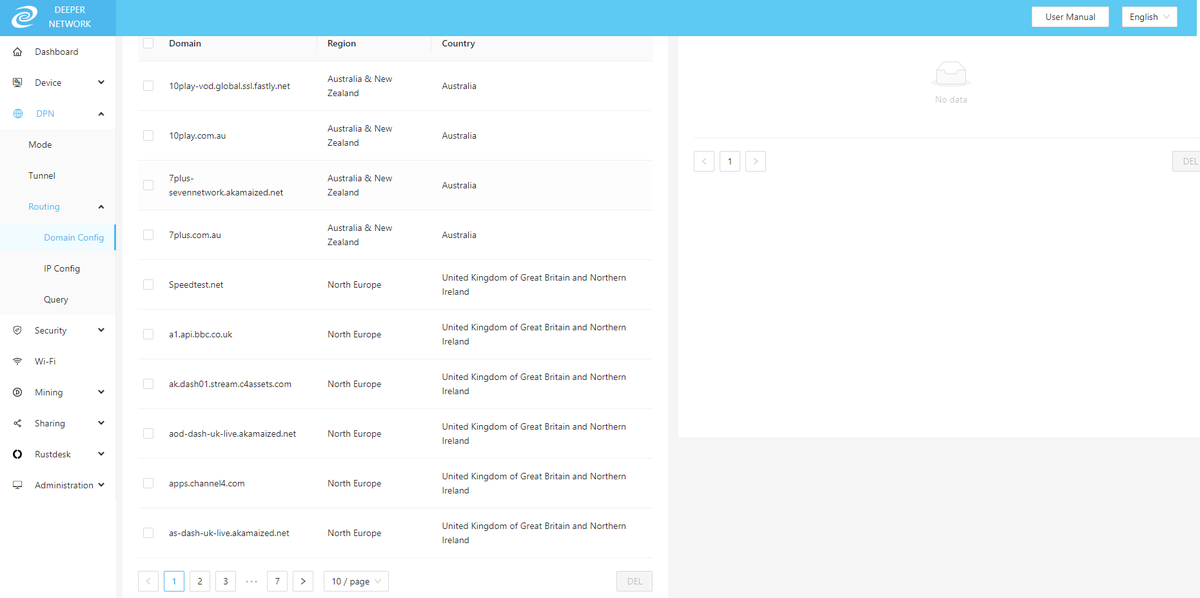Check the 10play.com.au row checkbox

pos(148,136)
